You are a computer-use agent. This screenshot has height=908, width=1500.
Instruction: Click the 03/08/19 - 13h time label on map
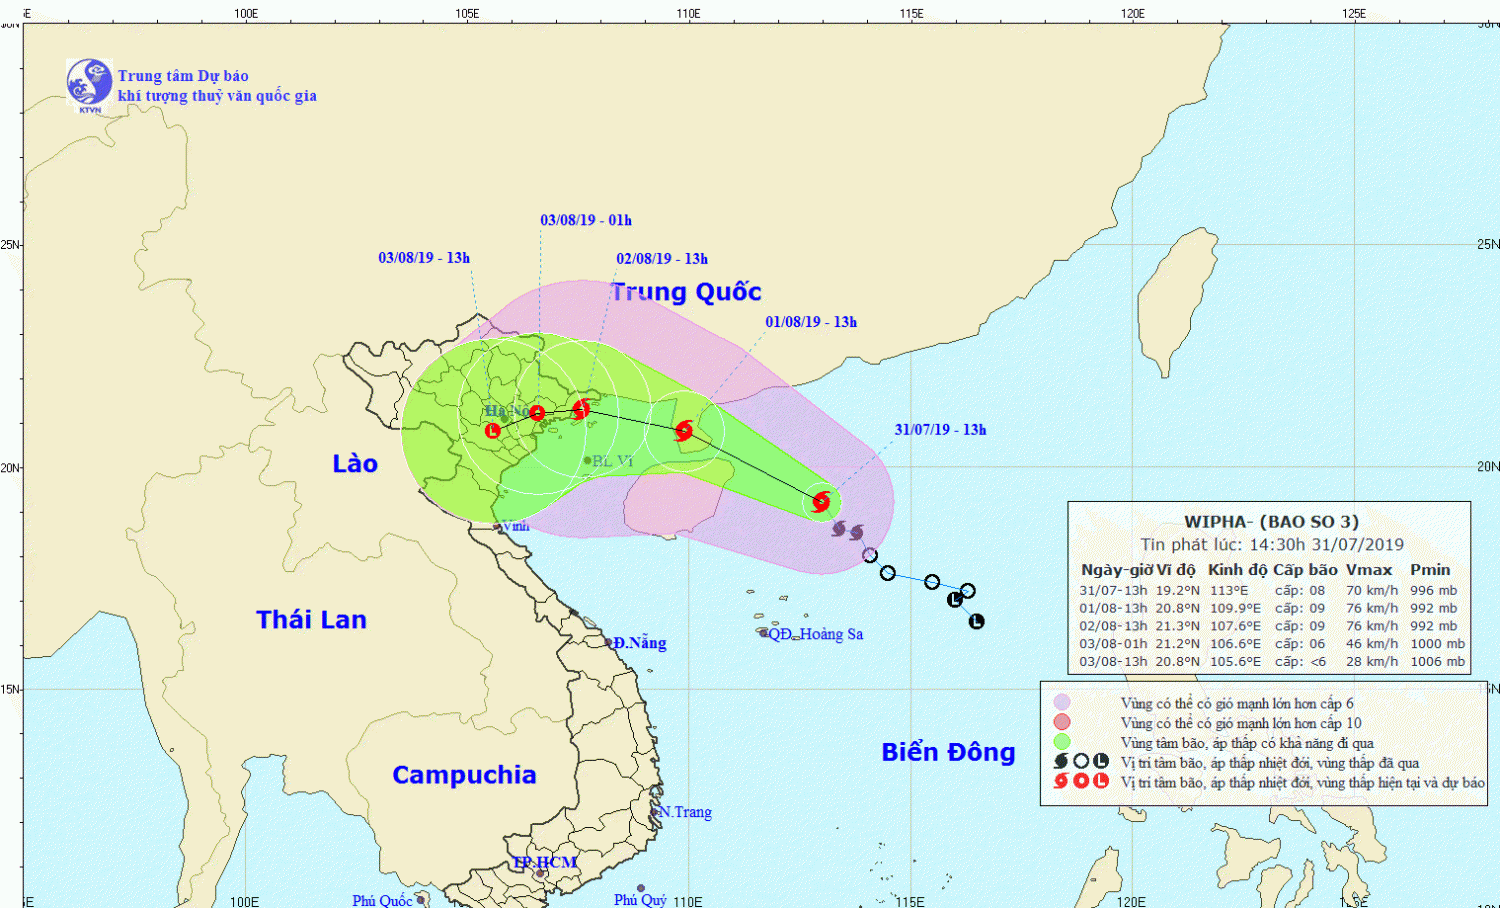point(424,258)
